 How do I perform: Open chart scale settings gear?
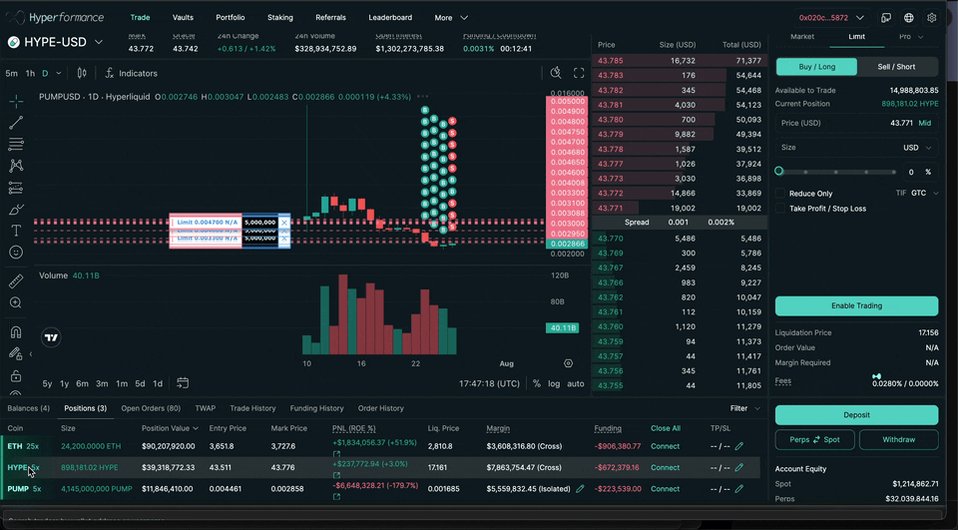click(x=568, y=363)
